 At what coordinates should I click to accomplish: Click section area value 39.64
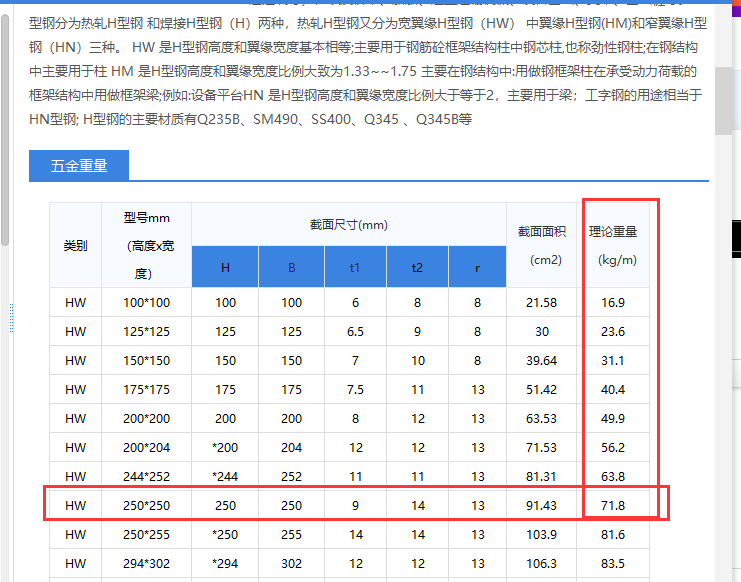[542, 360]
